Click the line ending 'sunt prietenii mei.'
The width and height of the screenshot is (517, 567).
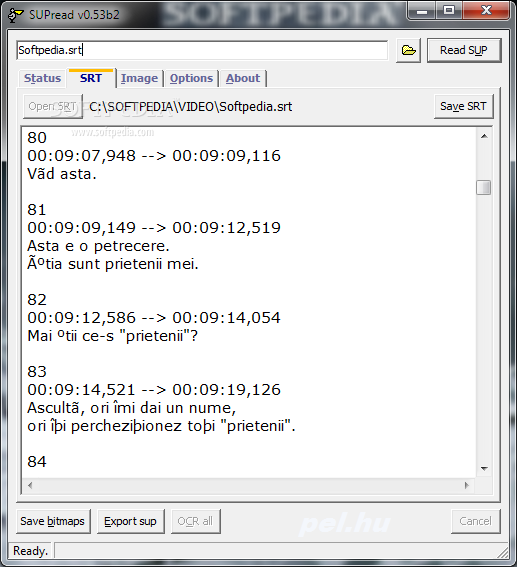pos(113,264)
